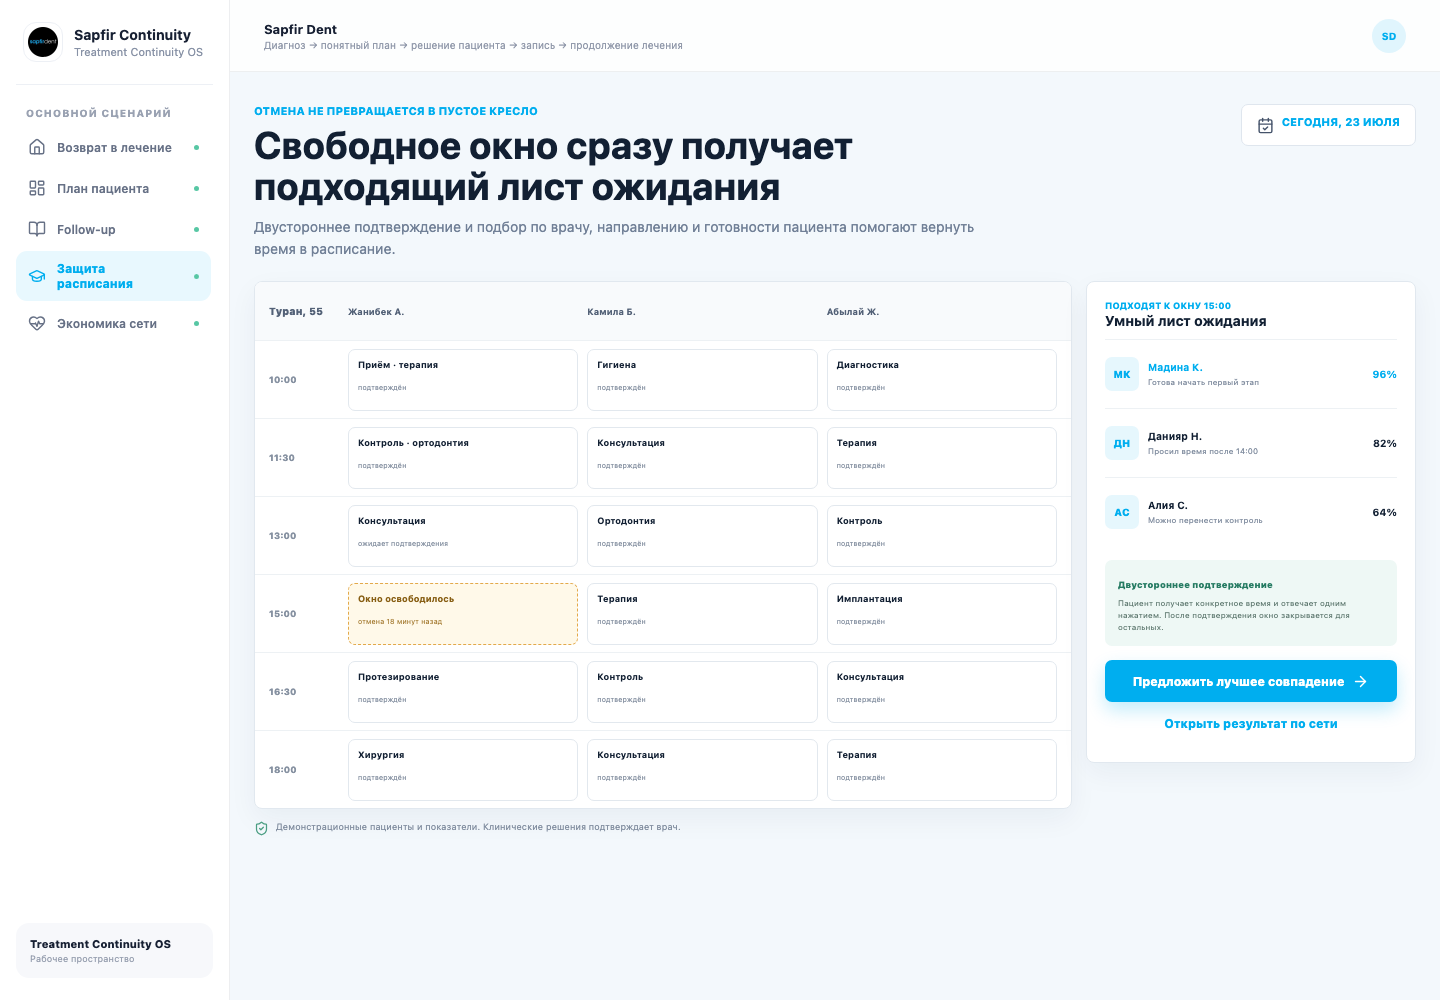Click the Двустороннее подтверждение info box
1440x1000 pixels.
click(1251, 603)
